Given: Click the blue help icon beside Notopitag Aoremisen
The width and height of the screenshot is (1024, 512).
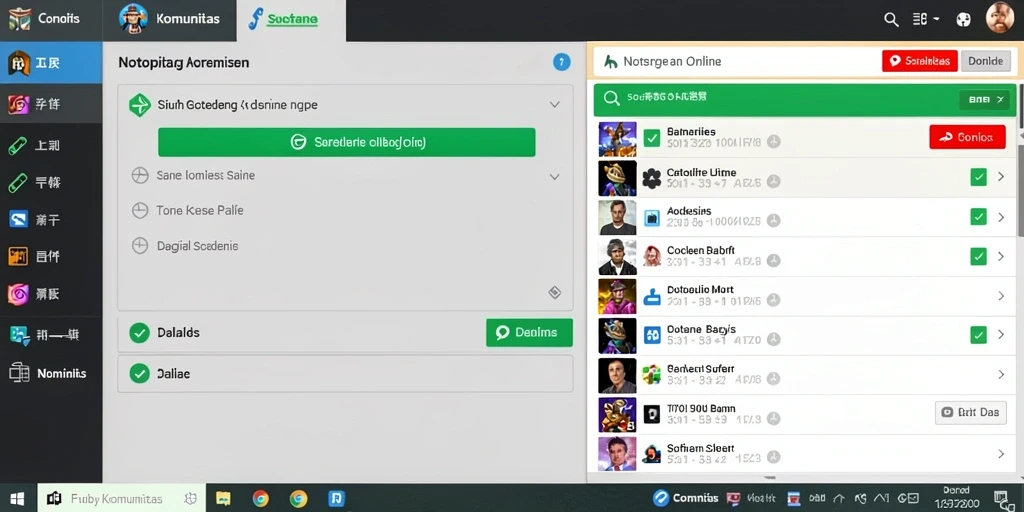Looking at the screenshot, I should click(x=562, y=62).
